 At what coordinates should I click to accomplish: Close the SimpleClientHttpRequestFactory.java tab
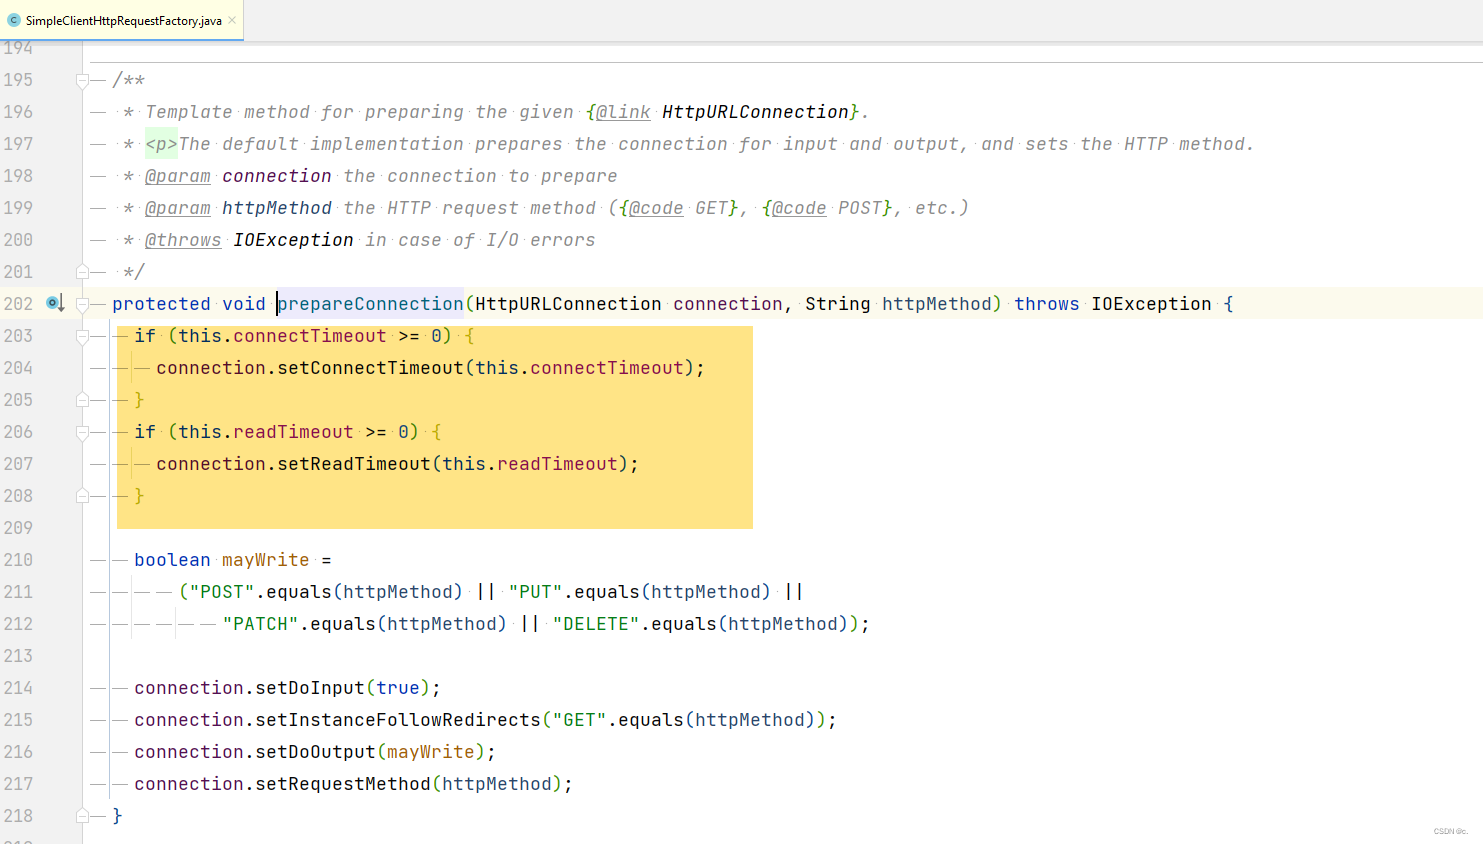(x=232, y=20)
